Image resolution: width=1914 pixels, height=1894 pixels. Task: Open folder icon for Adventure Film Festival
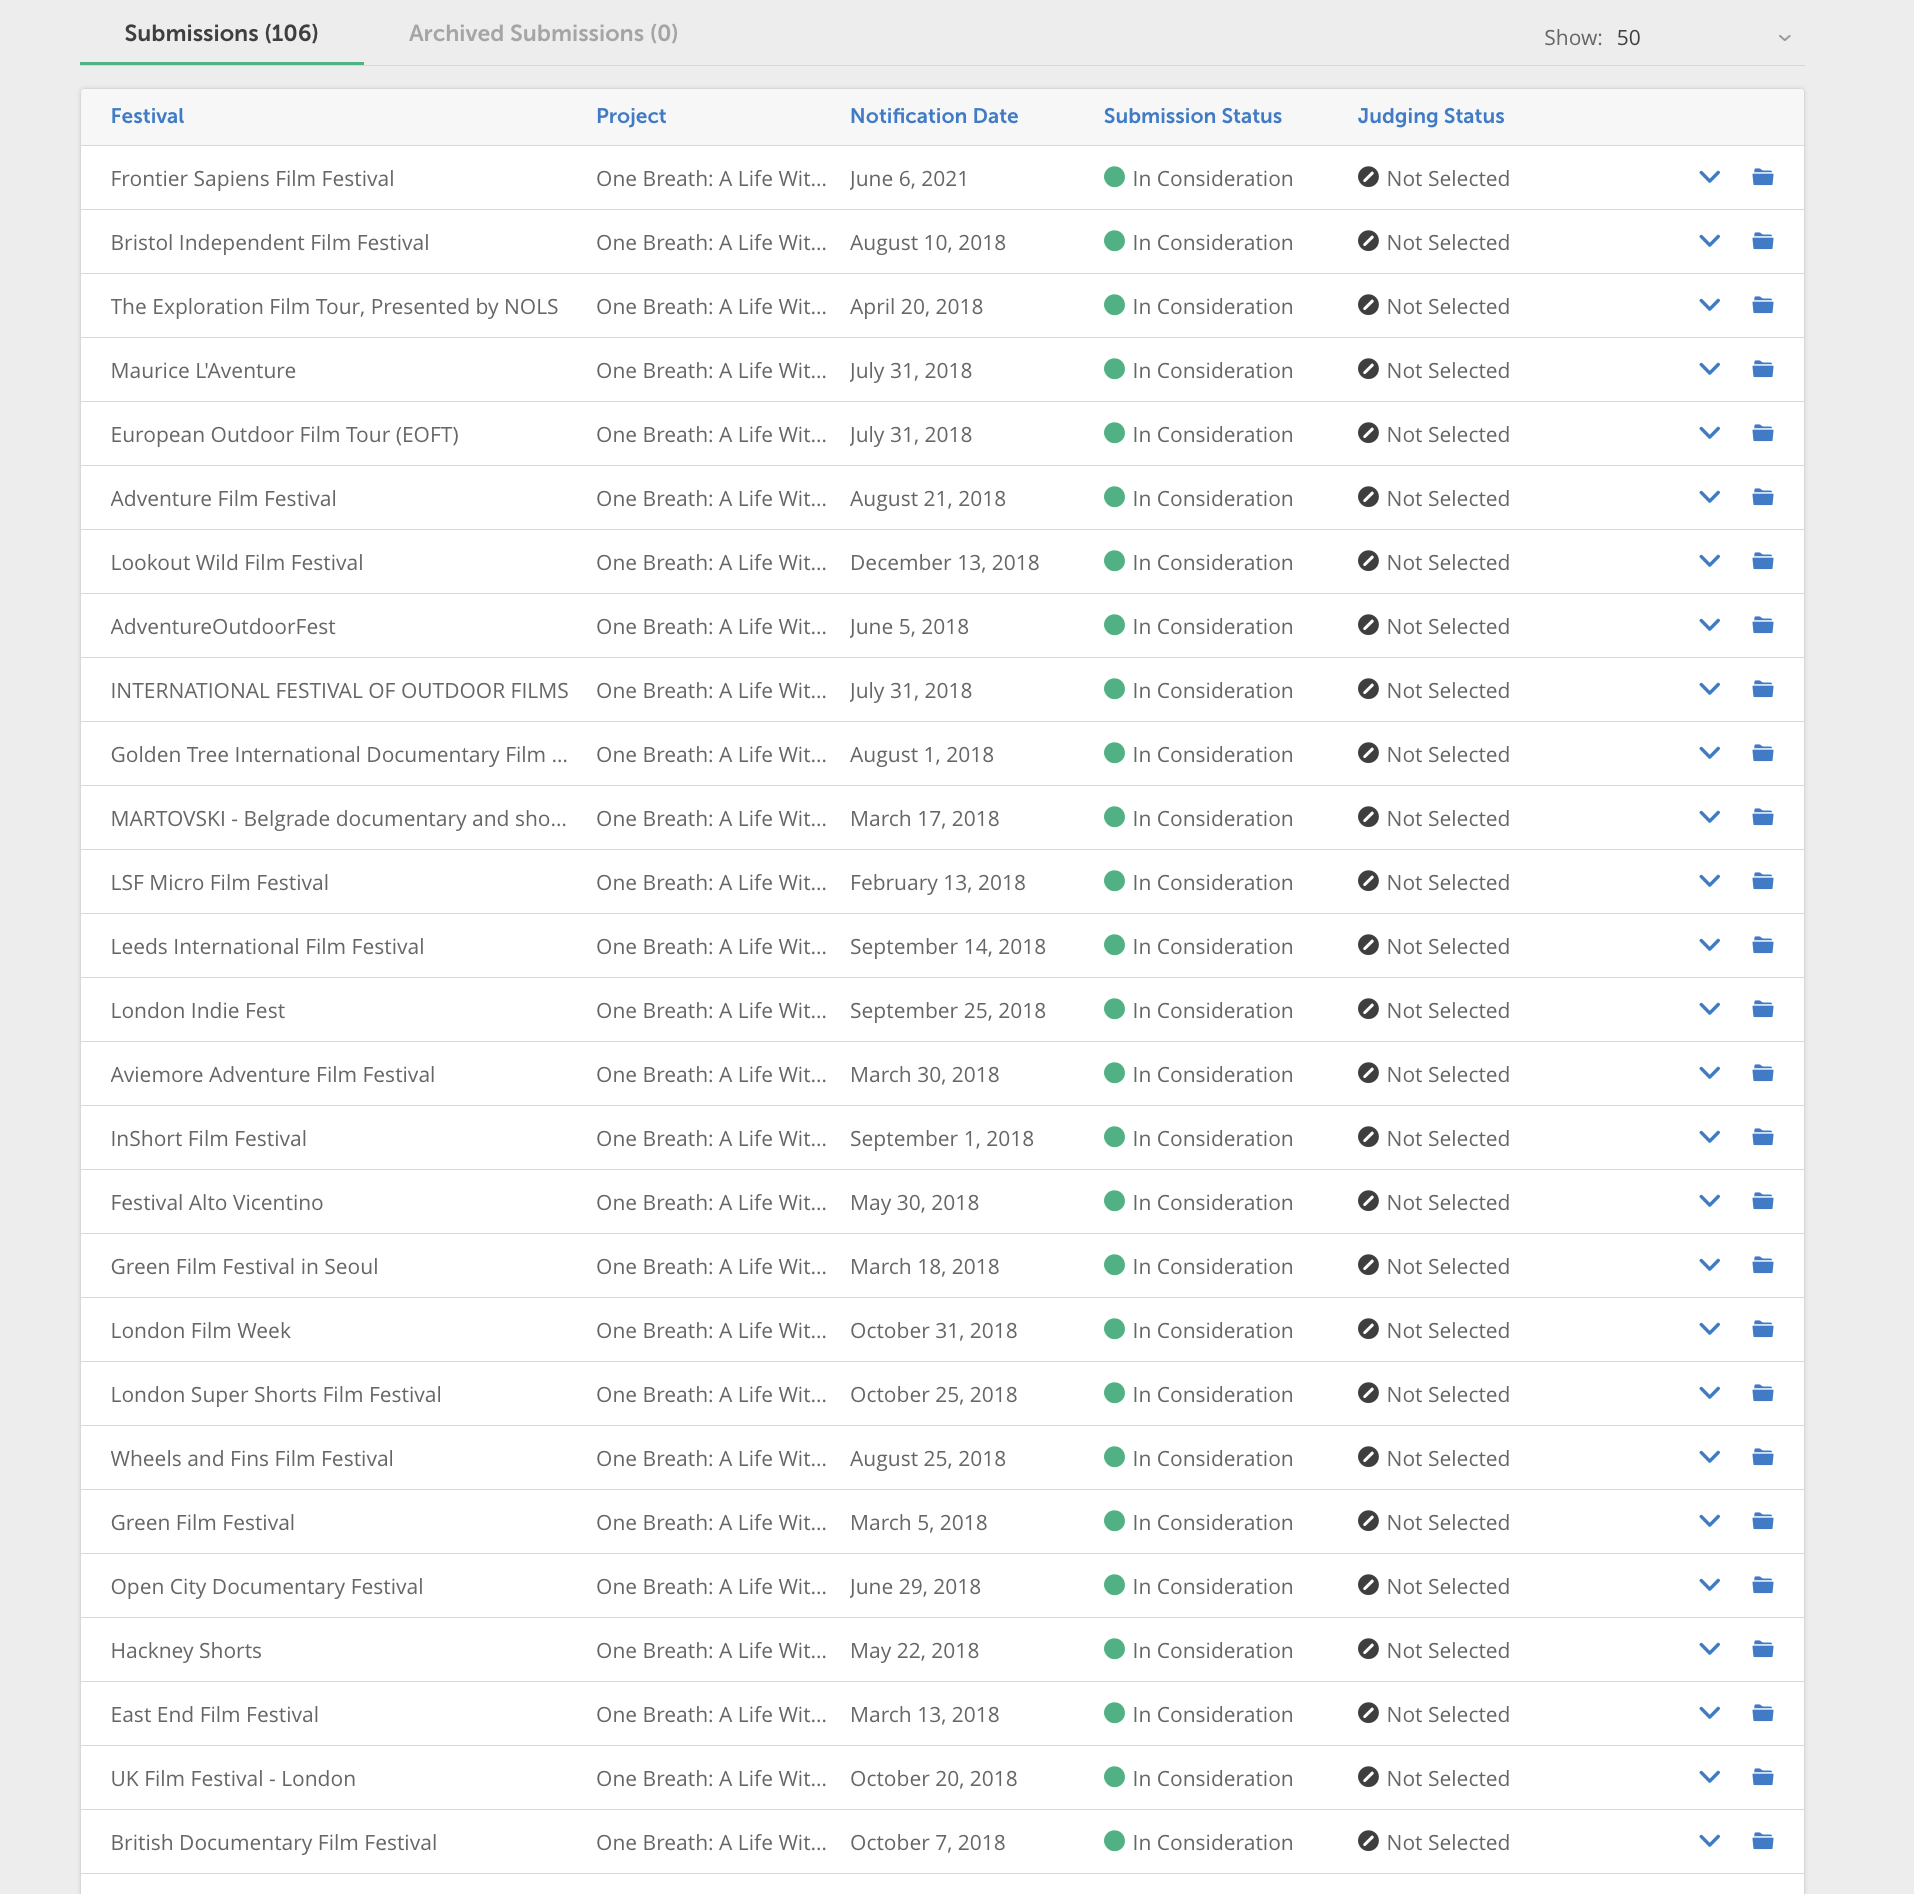pyautogui.click(x=1763, y=497)
